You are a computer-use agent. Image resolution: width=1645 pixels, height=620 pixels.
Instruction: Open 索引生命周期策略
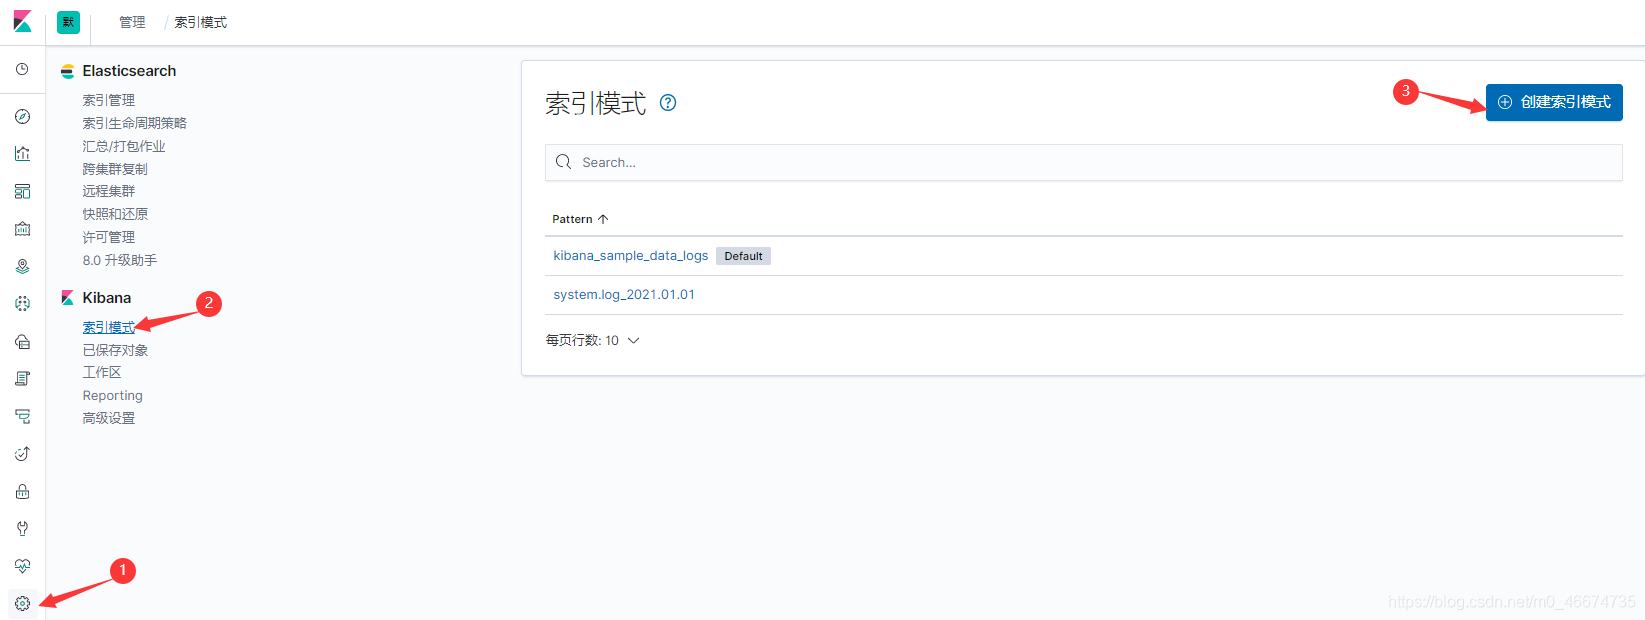pos(134,123)
